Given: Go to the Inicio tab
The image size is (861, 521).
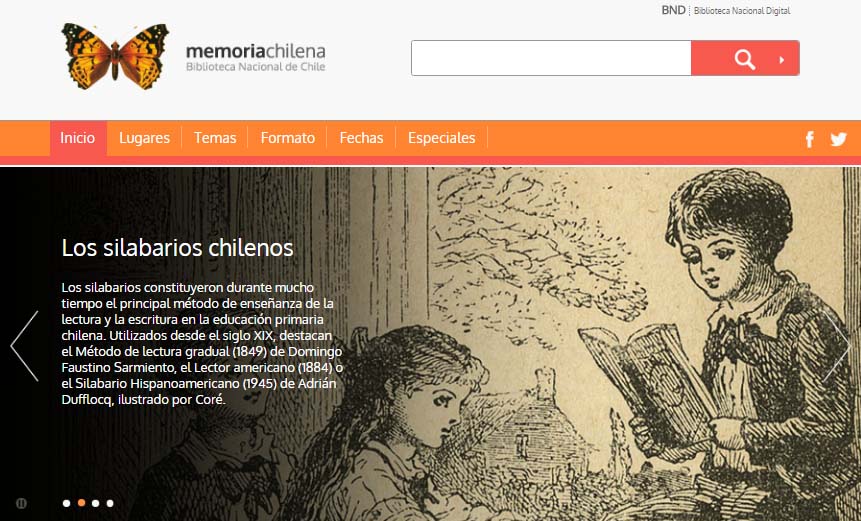Looking at the screenshot, I should click(78, 138).
